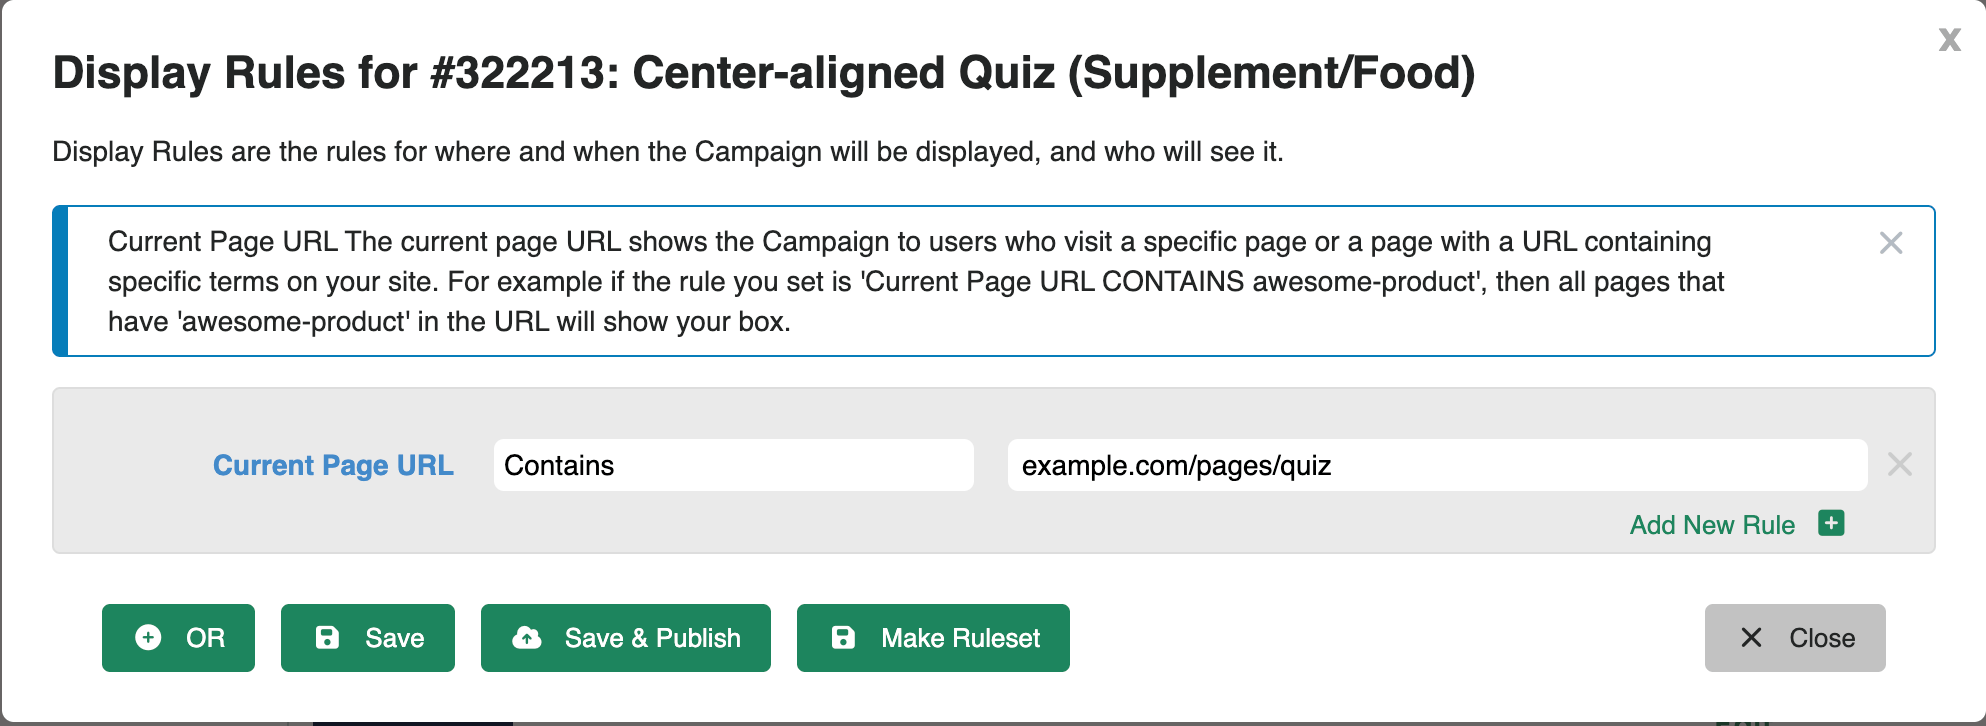Dismiss the Current Page URL info notice

click(x=1891, y=243)
